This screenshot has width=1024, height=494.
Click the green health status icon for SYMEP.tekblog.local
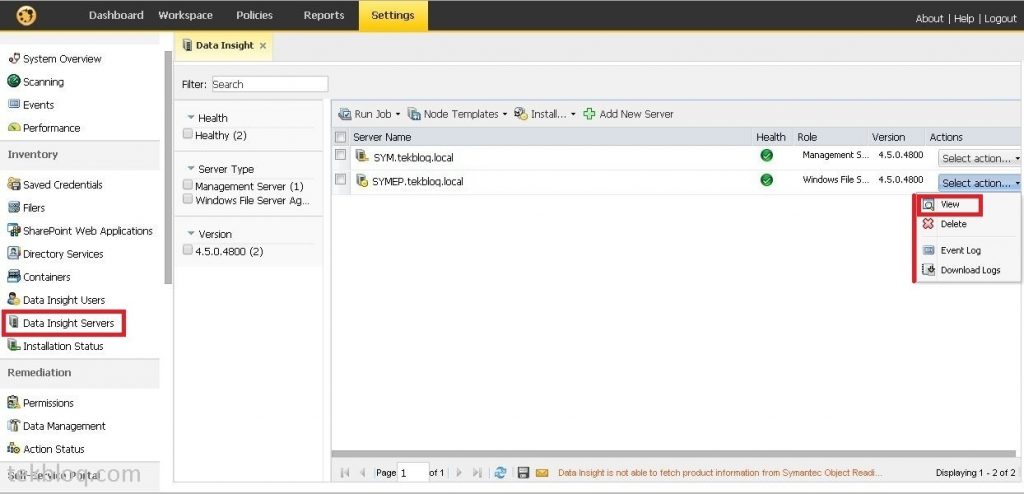click(x=767, y=180)
